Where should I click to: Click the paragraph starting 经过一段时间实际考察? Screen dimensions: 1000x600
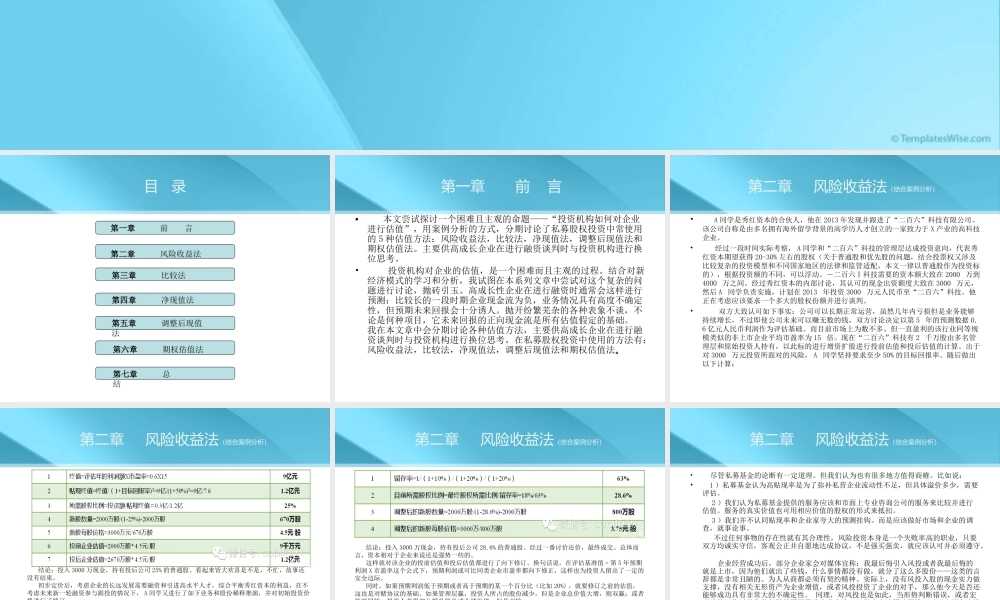point(841,274)
